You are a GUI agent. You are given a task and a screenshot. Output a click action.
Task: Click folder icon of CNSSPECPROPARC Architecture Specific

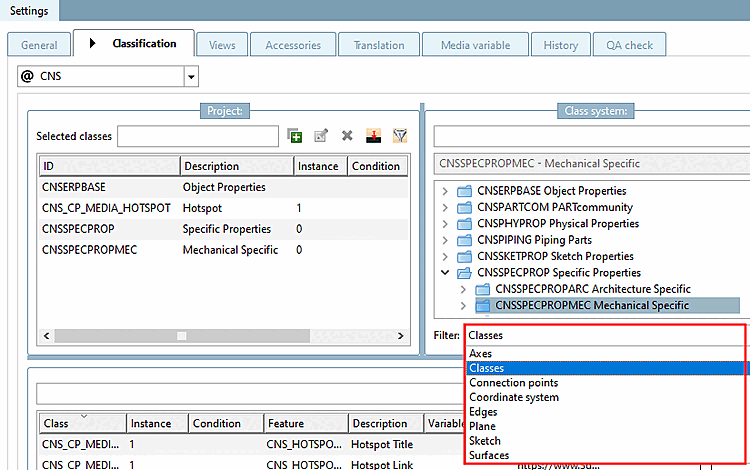pos(483,289)
